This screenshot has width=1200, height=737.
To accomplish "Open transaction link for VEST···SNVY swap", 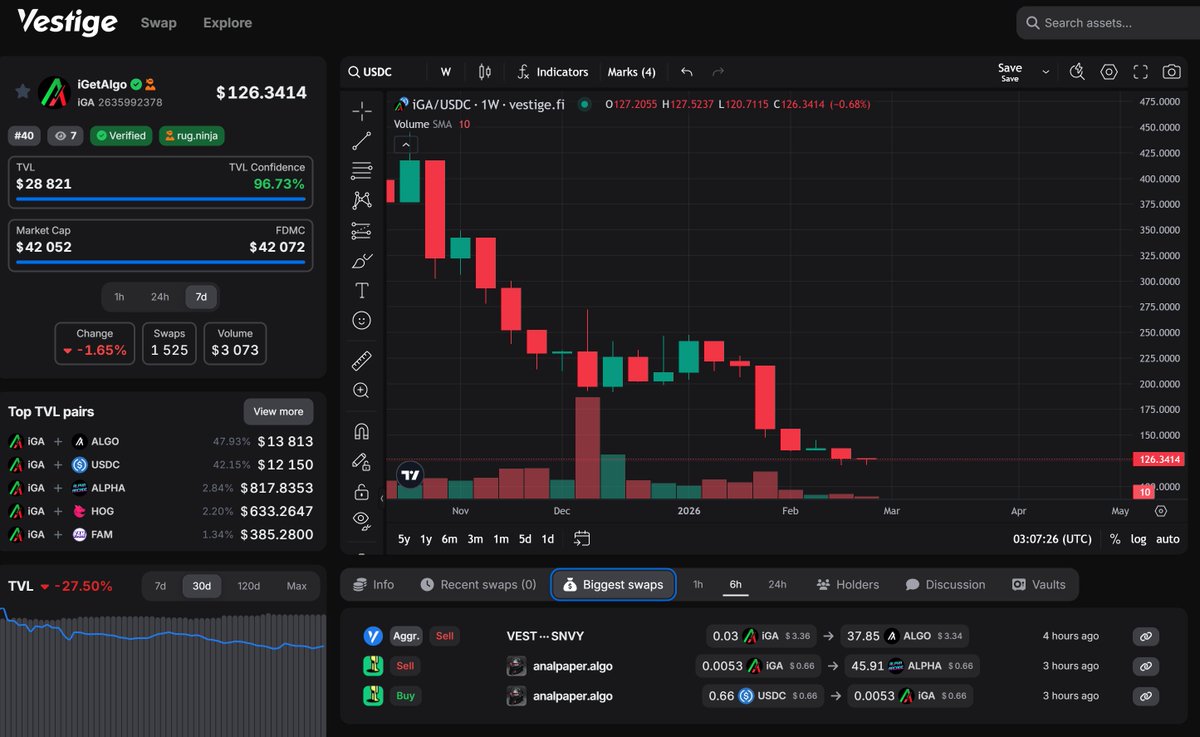I will [x=1146, y=636].
